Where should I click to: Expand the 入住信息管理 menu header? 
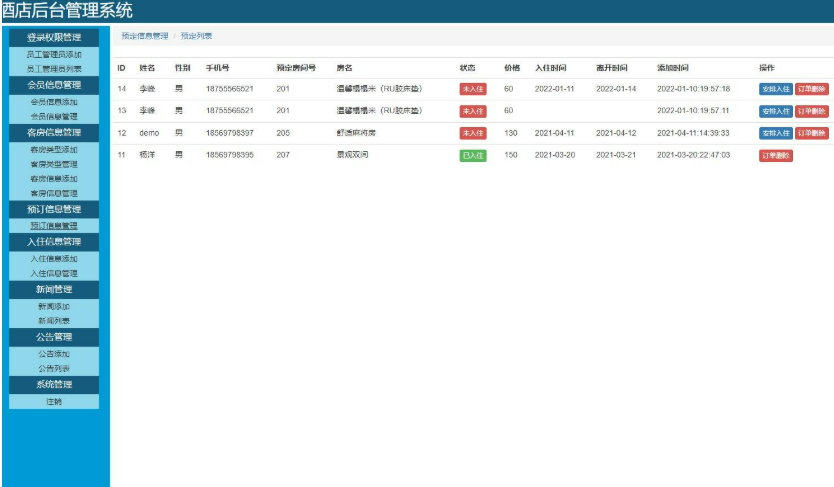click(54, 242)
